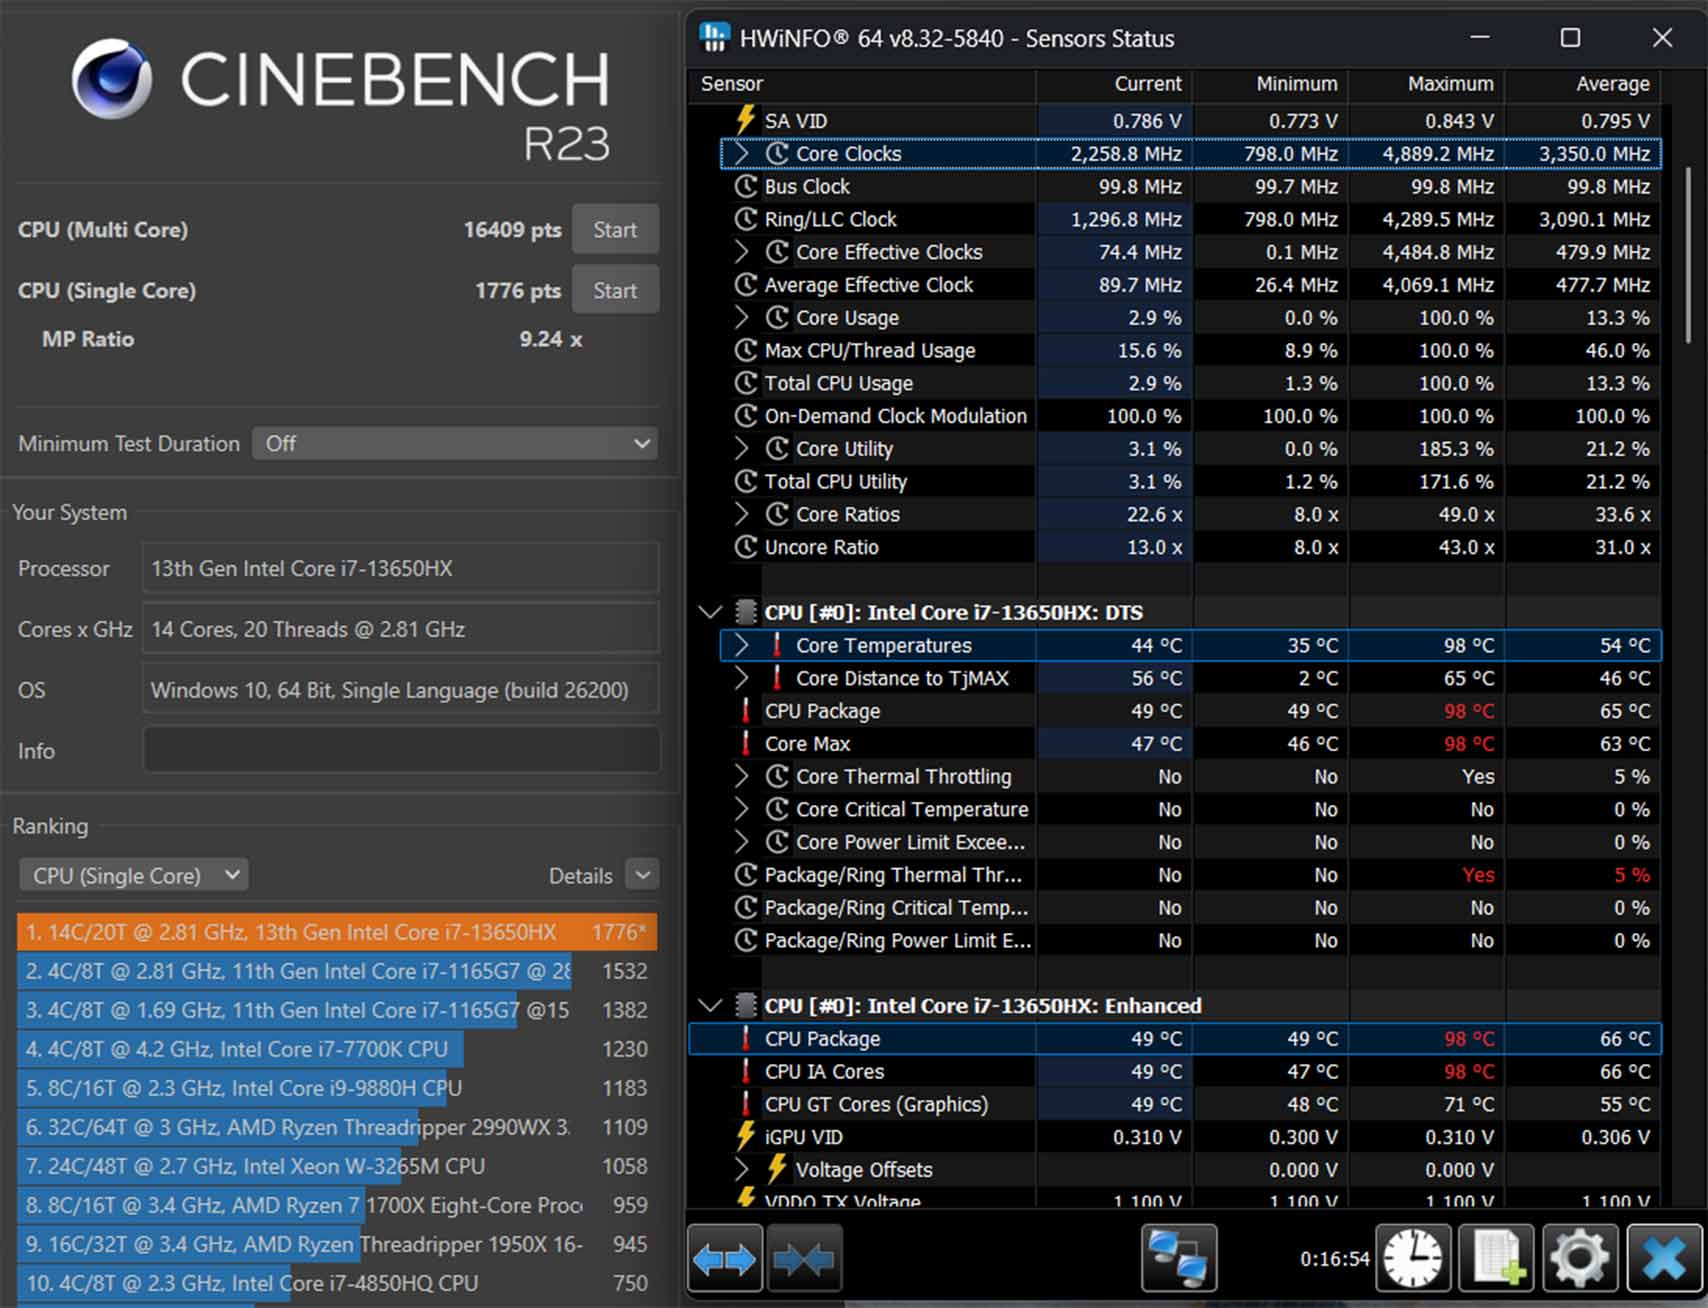Open the Minimum Test Duration dropdown
This screenshot has width=1708, height=1308.
coord(455,443)
